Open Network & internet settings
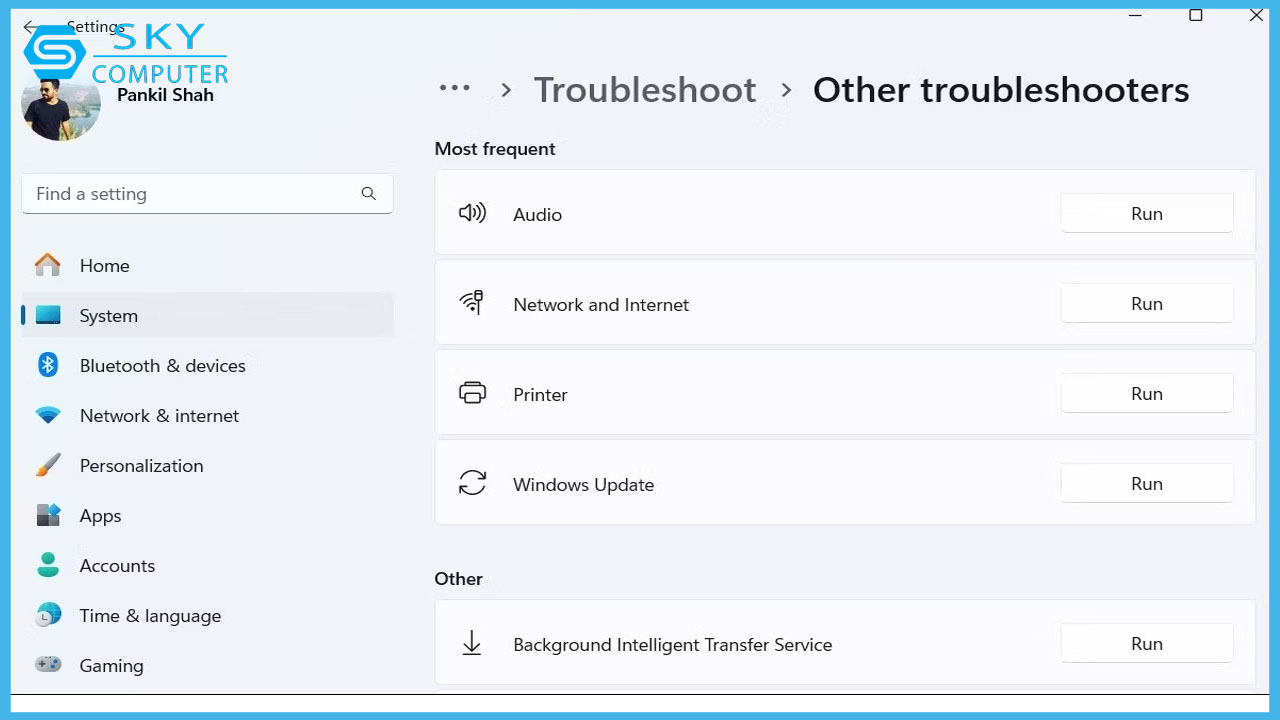1280x720 pixels. (207, 416)
